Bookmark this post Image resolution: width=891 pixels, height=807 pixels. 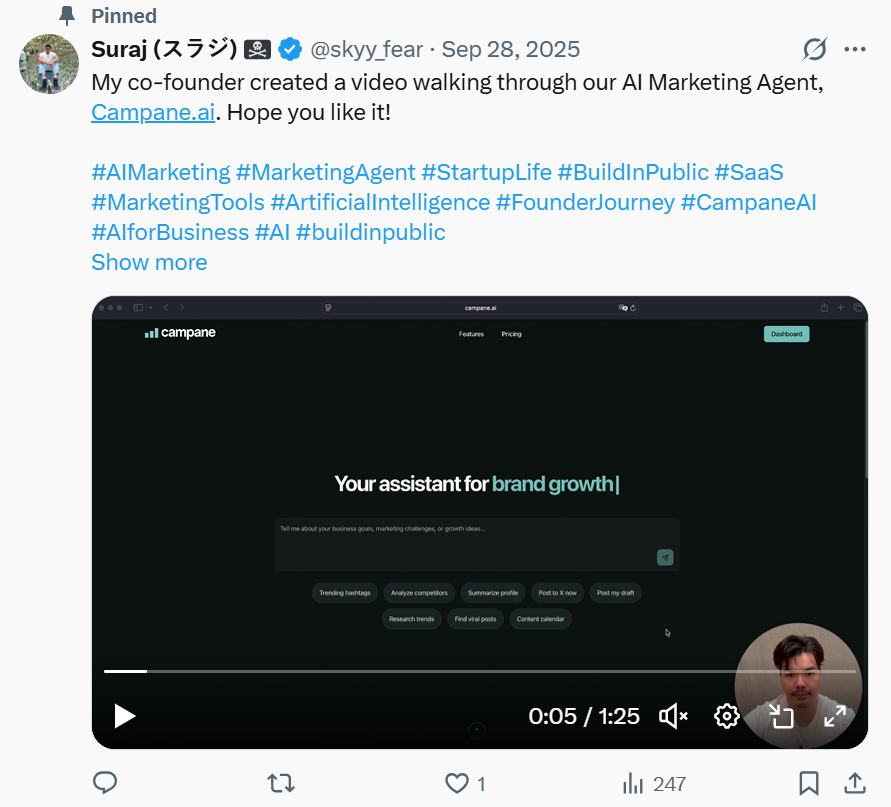(809, 783)
